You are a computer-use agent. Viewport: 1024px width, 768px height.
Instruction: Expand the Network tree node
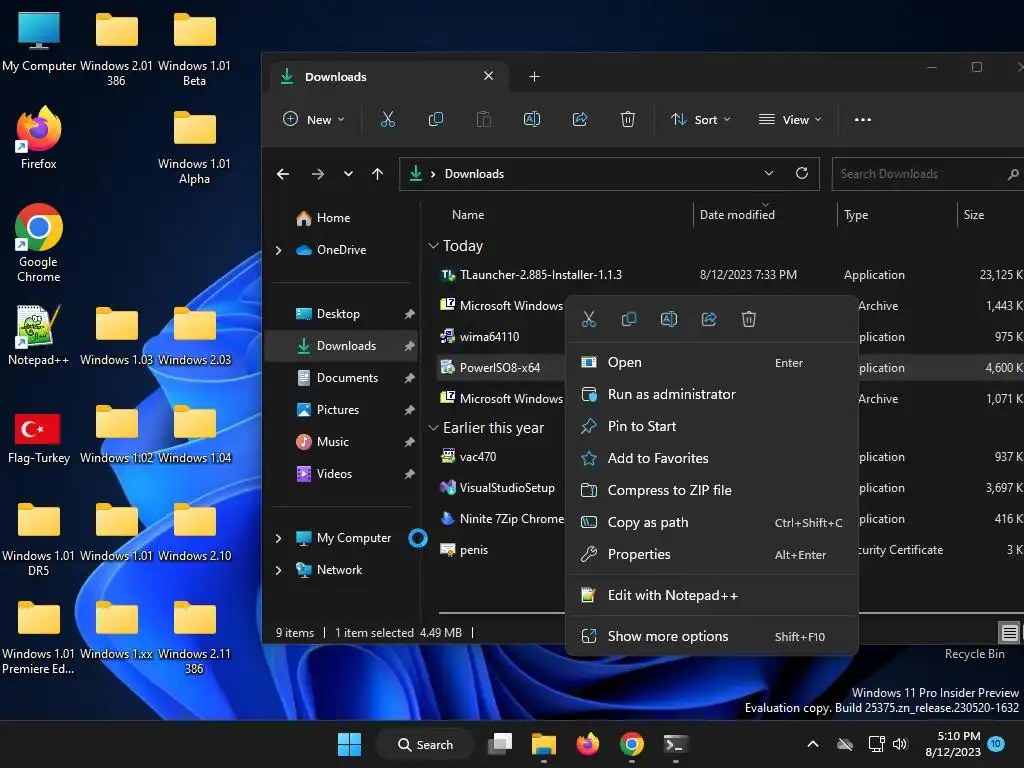pyautogui.click(x=279, y=570)
